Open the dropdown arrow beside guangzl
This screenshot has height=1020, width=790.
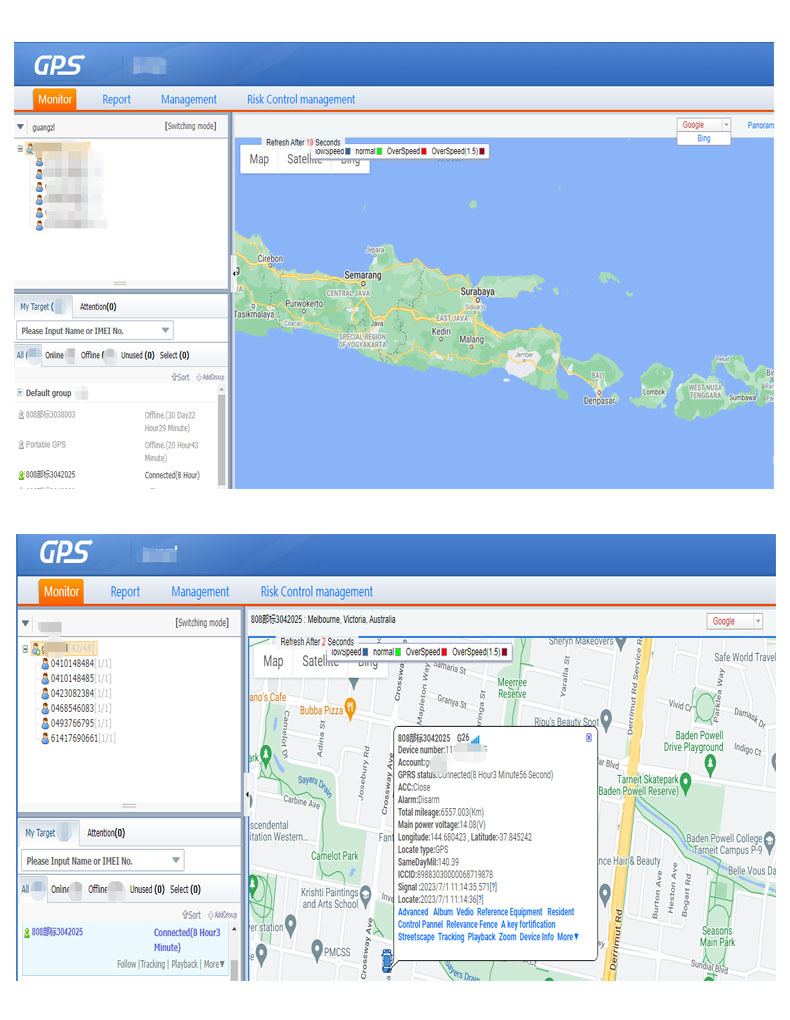[20, 127]
